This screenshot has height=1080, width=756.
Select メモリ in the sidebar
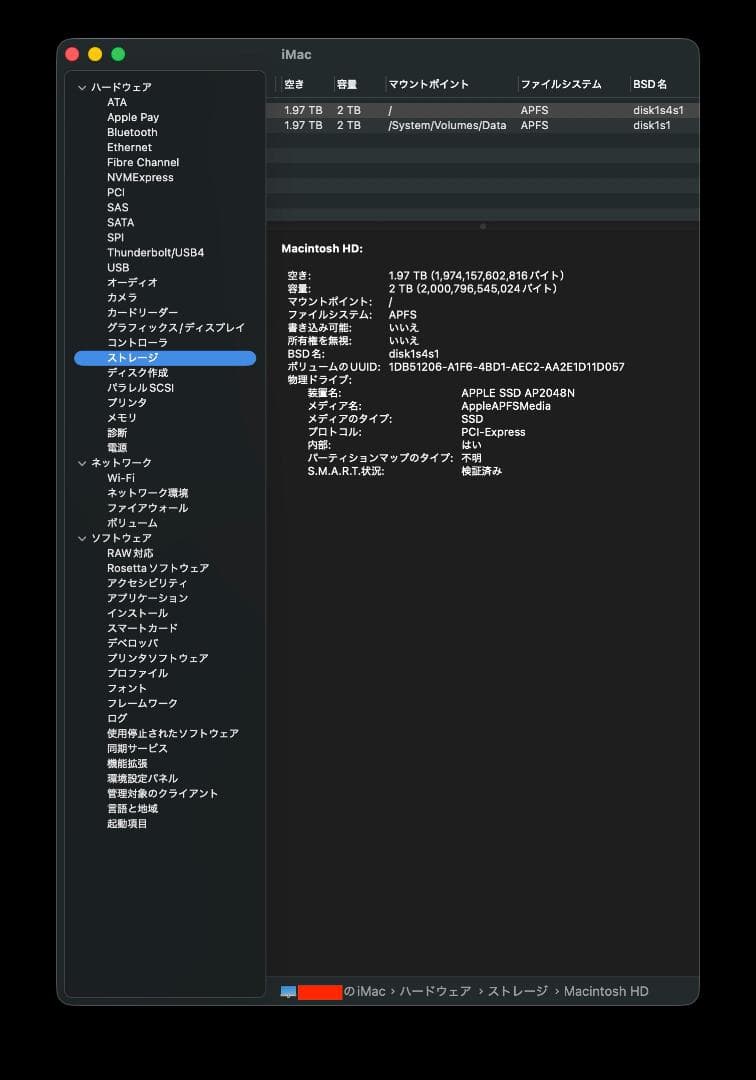(122, 418)
